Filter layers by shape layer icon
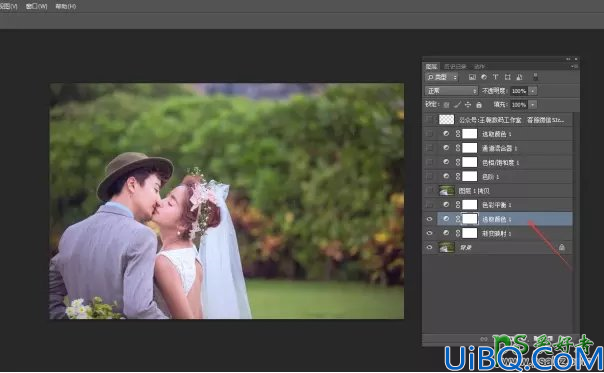604x373 pixels. pos(507,77)
